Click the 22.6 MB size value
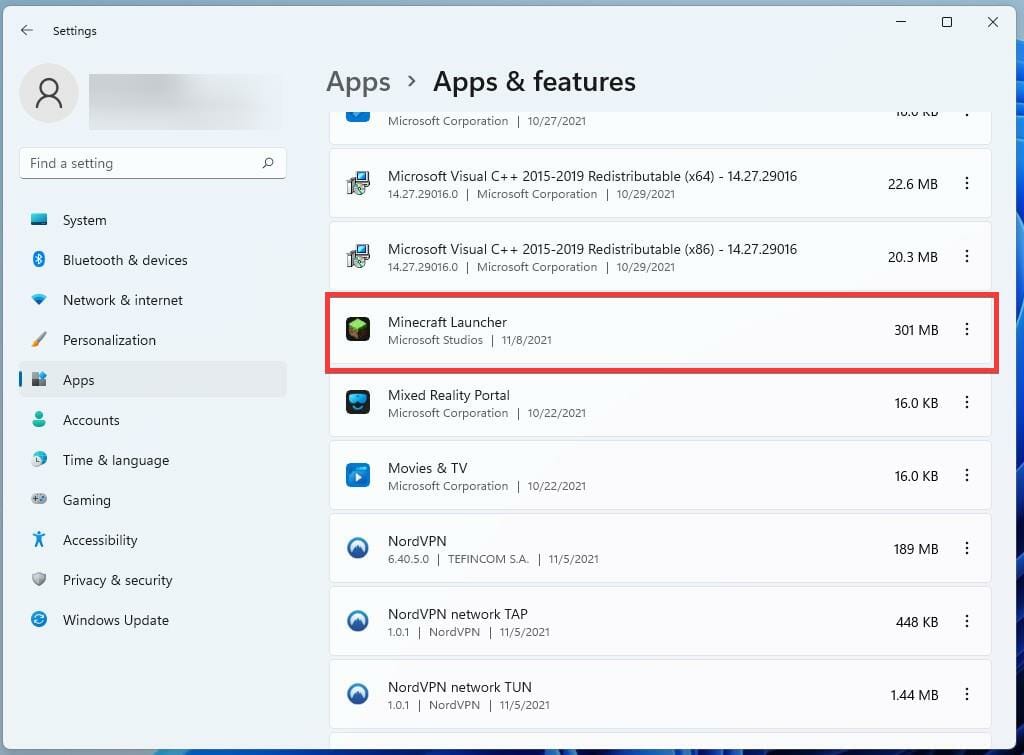 click(912, 184)
